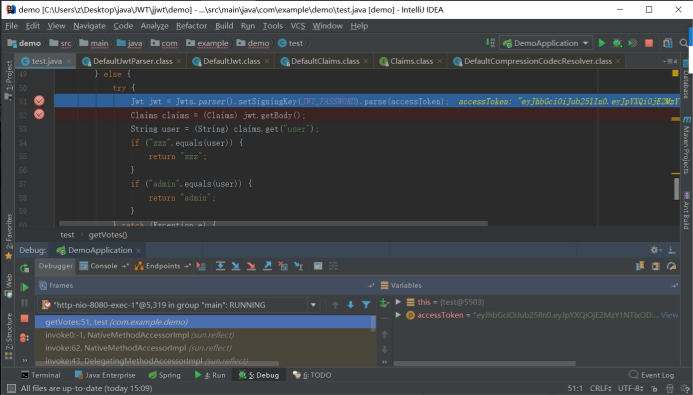This screenshot has width=693, height=395.
Task: Open the Java Enterprise tool window
Action: [x=105, y=375]
